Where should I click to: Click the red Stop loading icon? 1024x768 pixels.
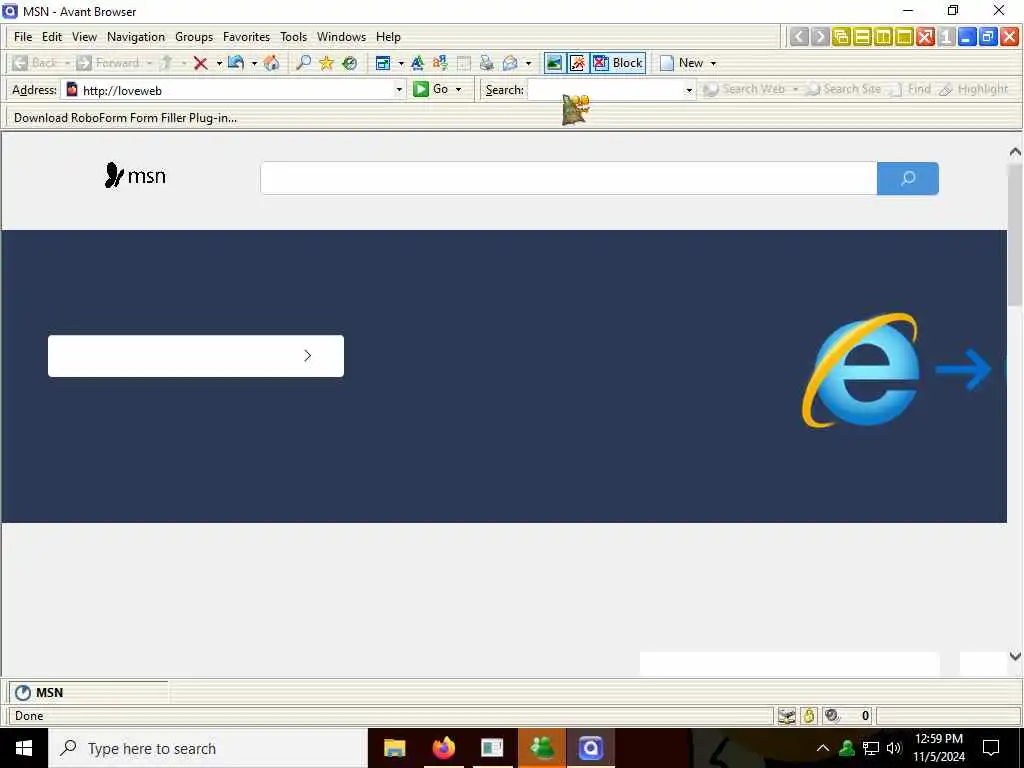tap(200, 63)
